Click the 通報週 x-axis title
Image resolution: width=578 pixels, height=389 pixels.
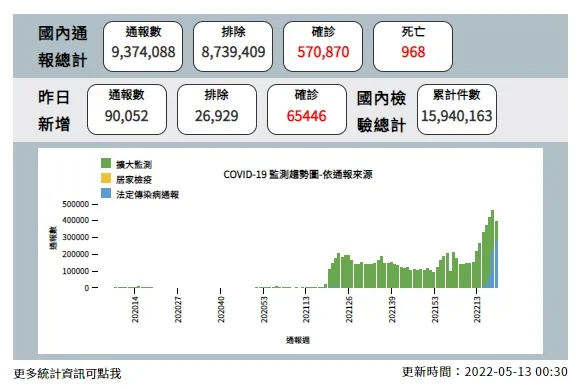298,340
